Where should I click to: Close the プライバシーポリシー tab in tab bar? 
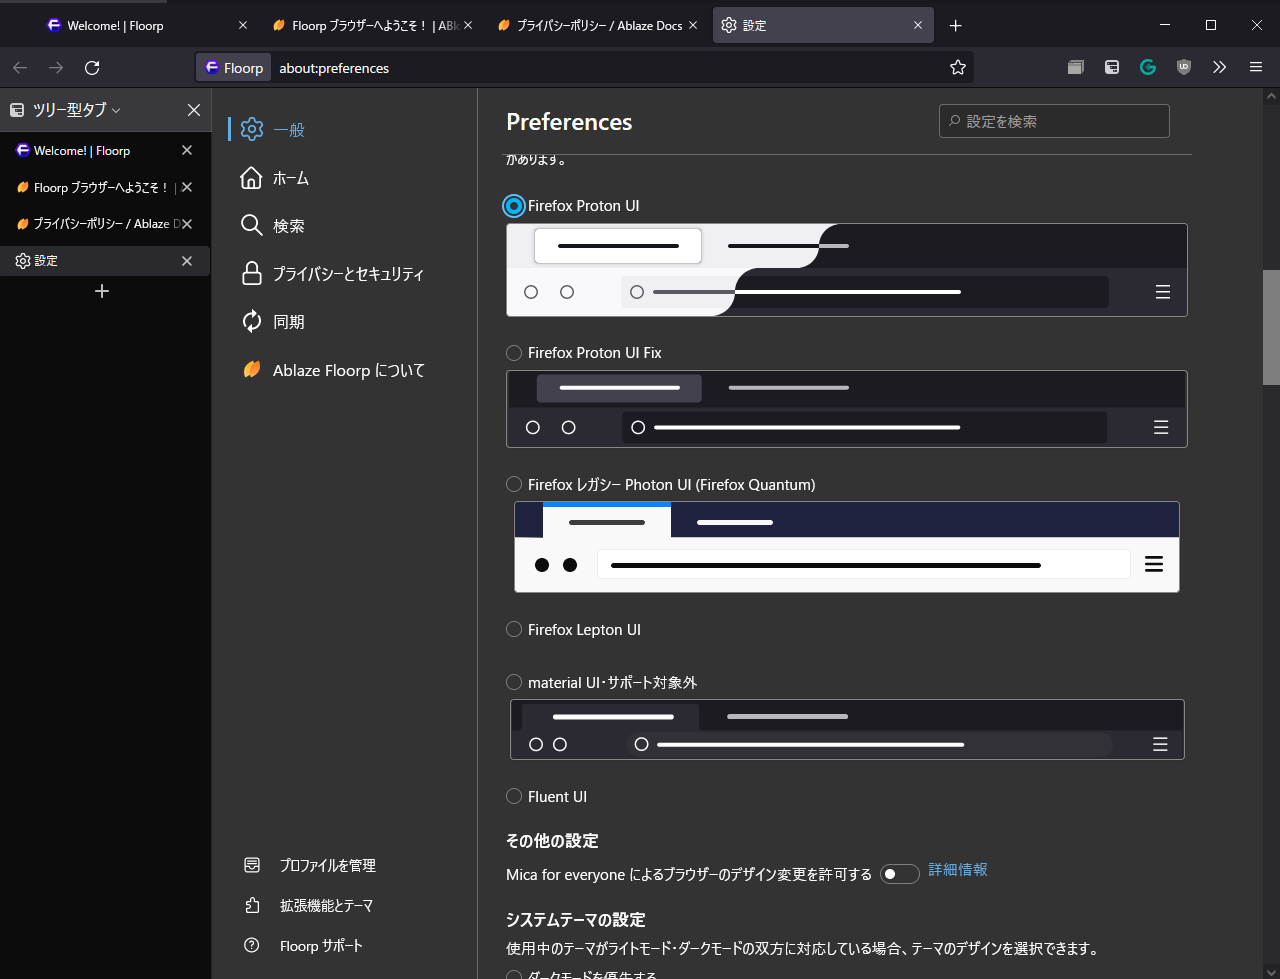click(694, 25)
